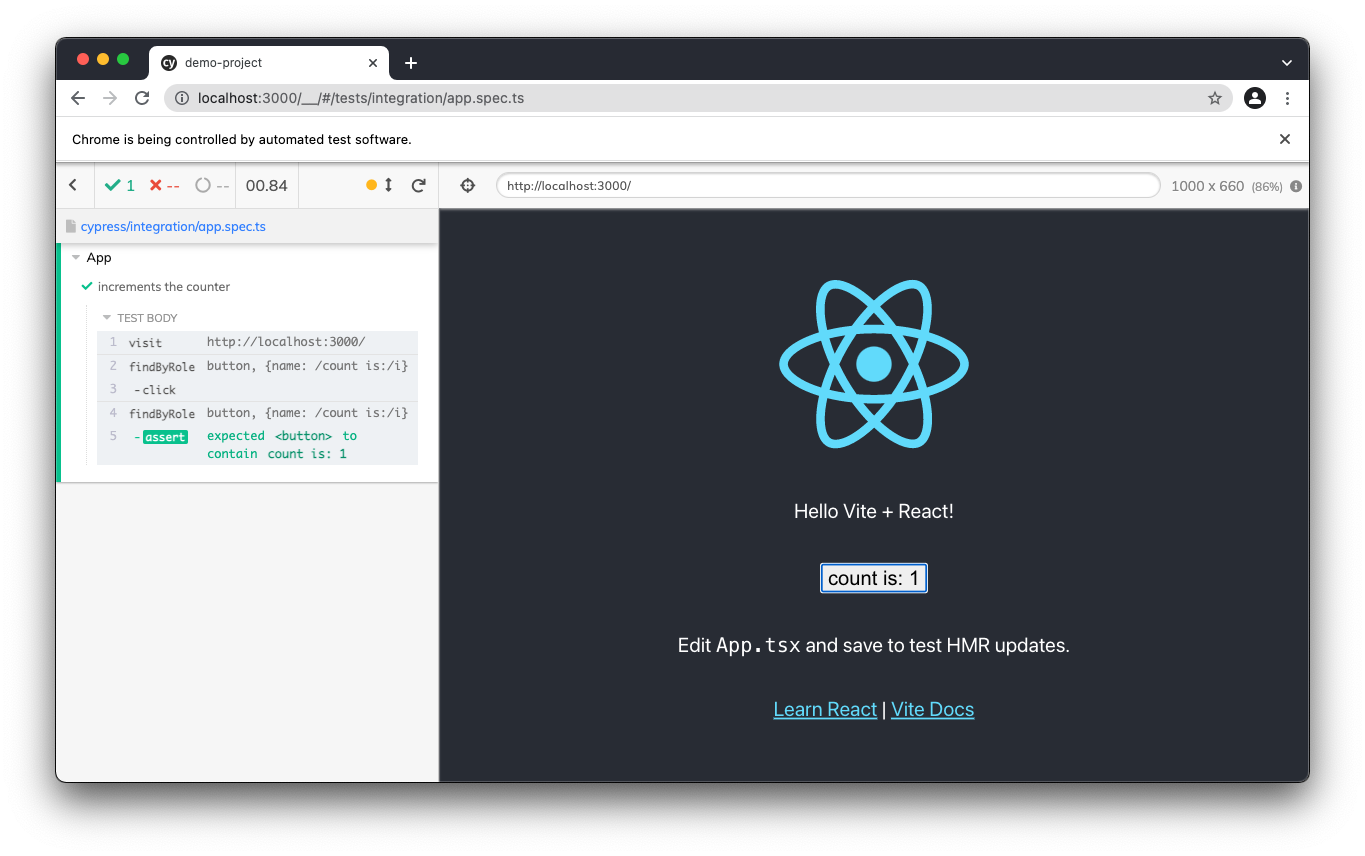Click the Cypress URL field showing localhost:3000
Viewport: 1365px width, 856px height.
(828, 186)
